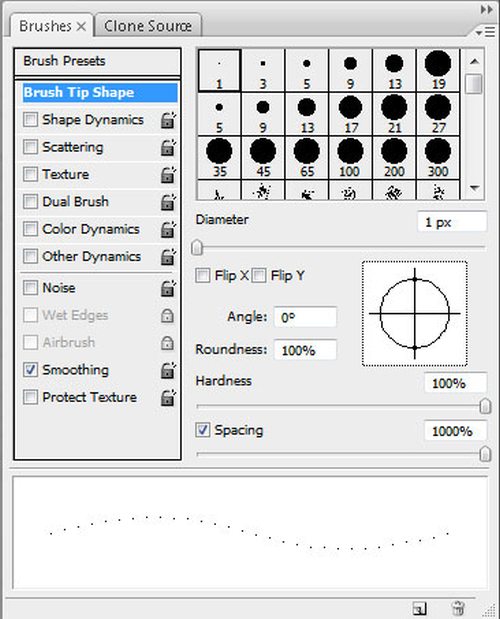Uncheck the Spacing checkbox
Screen dimensions: 500x619
[203, 430]
